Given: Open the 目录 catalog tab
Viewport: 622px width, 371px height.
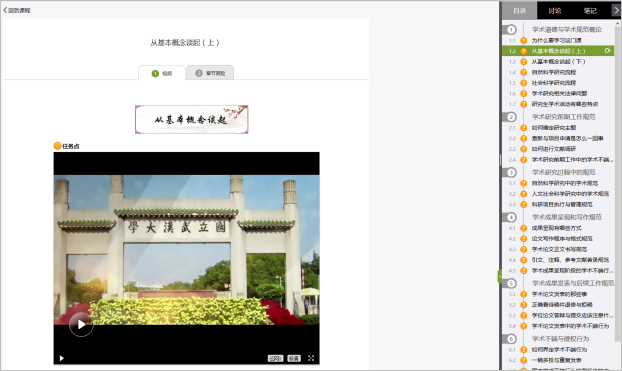Looking at the screenshot, I should tap(520, 11).
